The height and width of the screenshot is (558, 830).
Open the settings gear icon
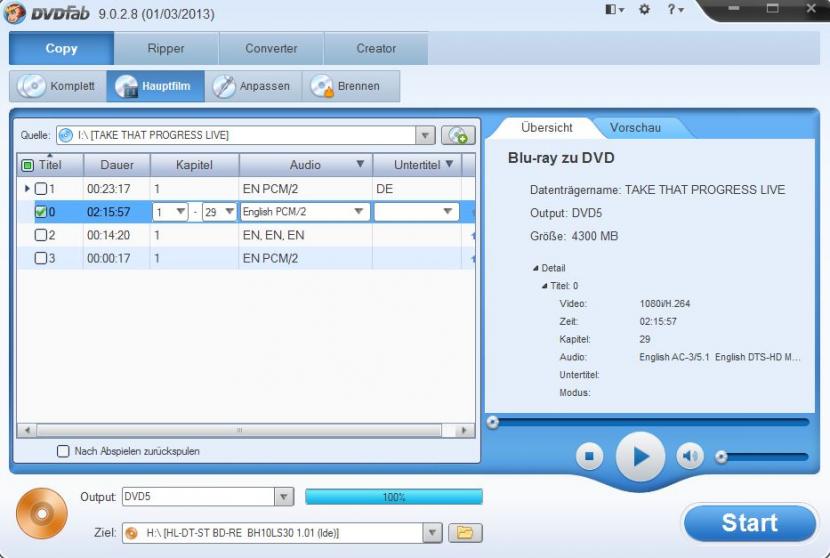(644, 10)
